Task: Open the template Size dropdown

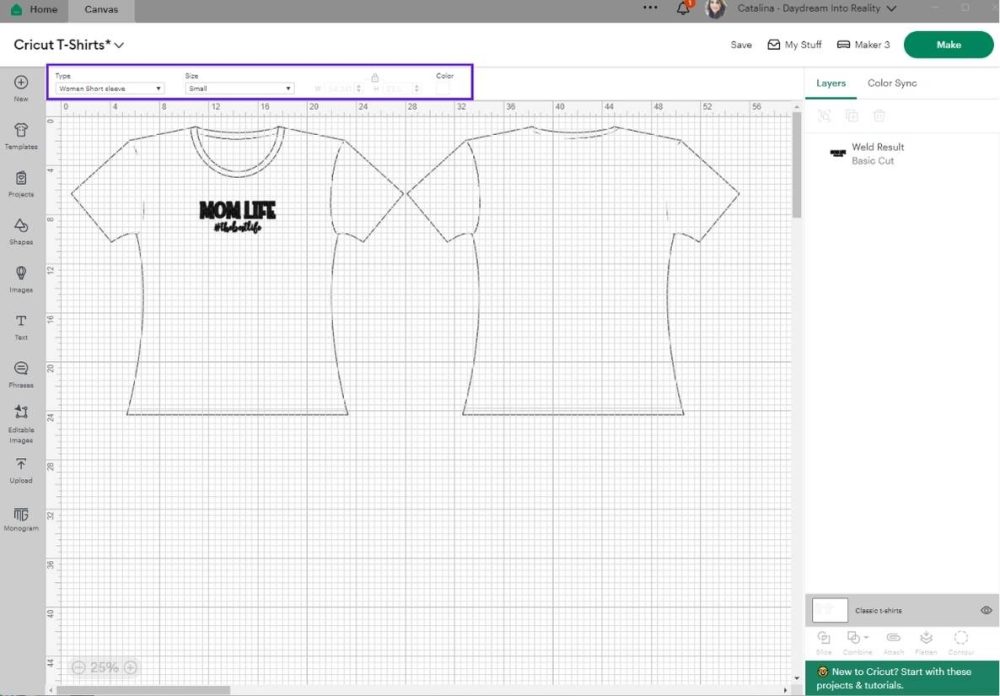Action: 239,88
